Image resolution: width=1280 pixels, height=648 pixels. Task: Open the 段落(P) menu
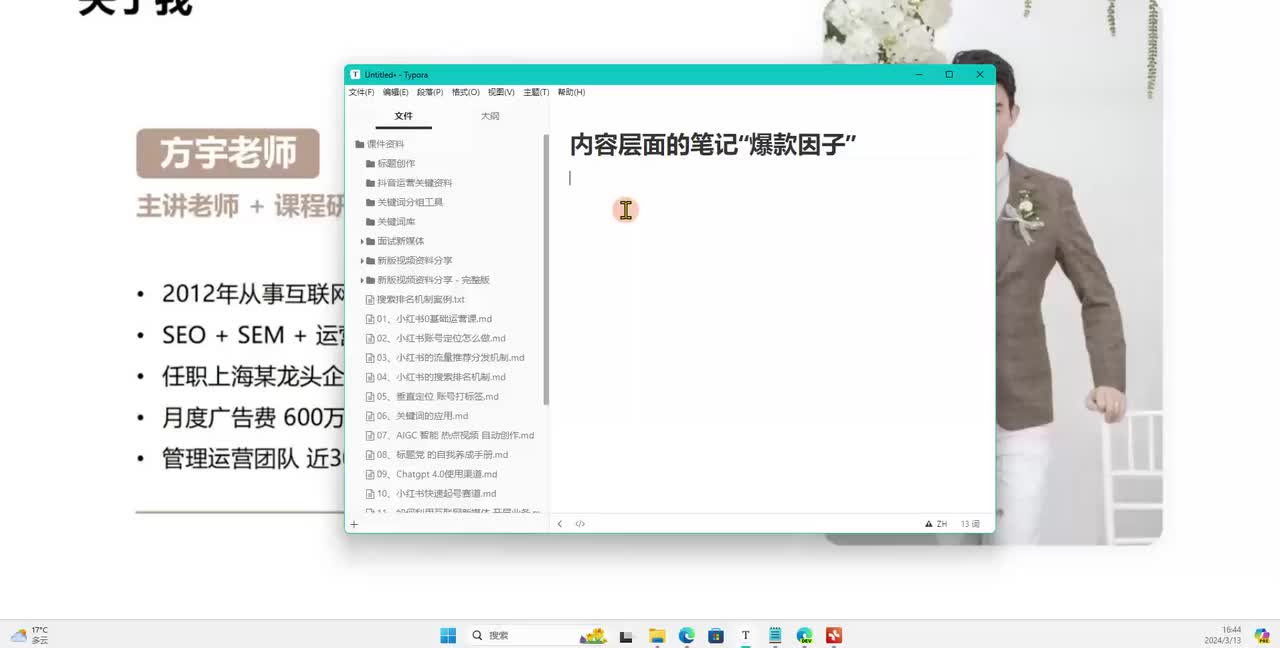(430, 92)
